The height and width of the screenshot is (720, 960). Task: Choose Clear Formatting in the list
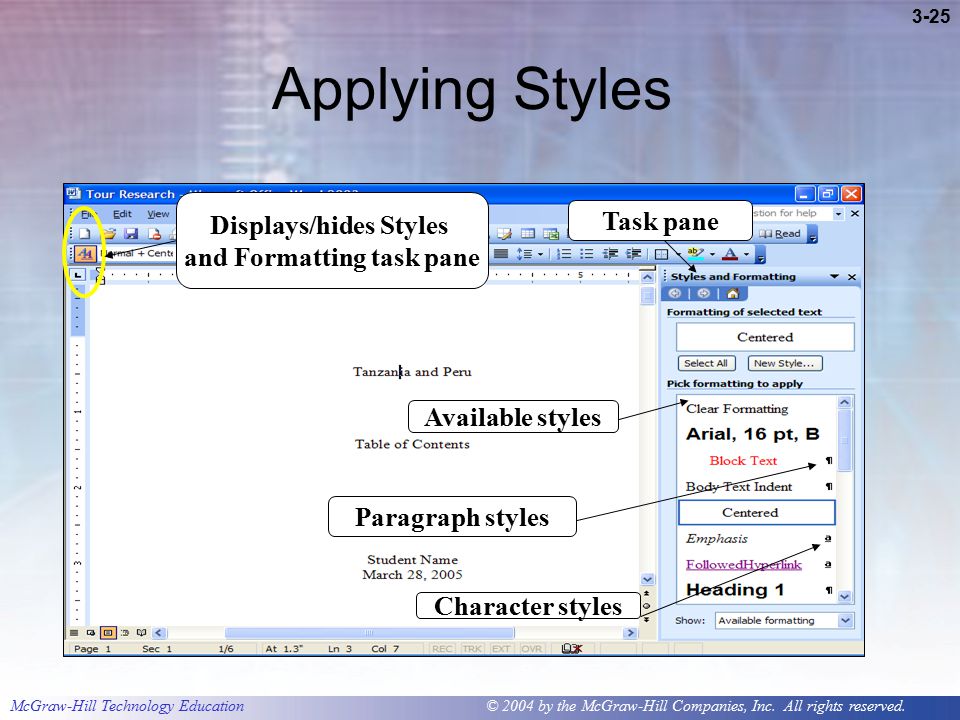point(757,408)
